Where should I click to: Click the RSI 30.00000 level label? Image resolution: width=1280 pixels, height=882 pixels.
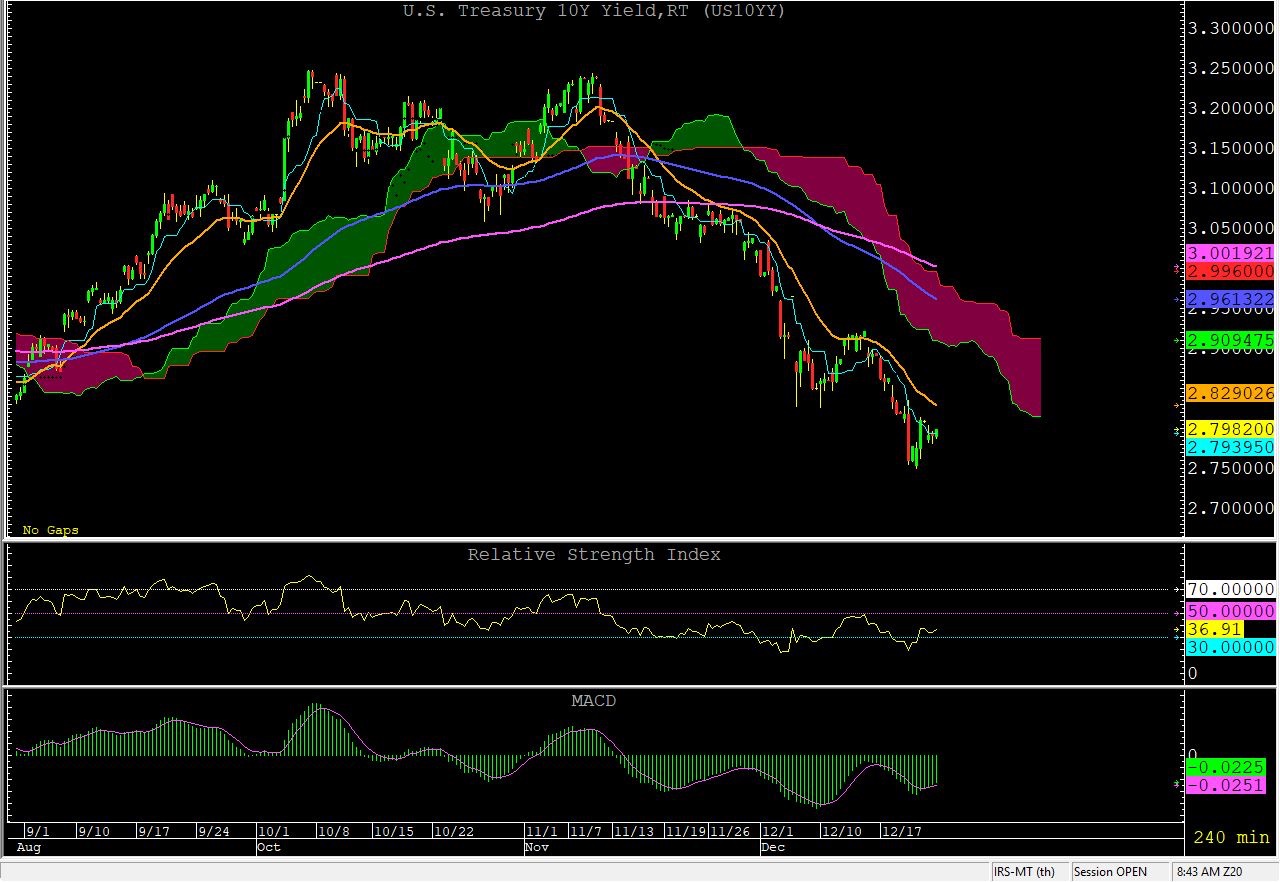click(x=1230, y=647)
